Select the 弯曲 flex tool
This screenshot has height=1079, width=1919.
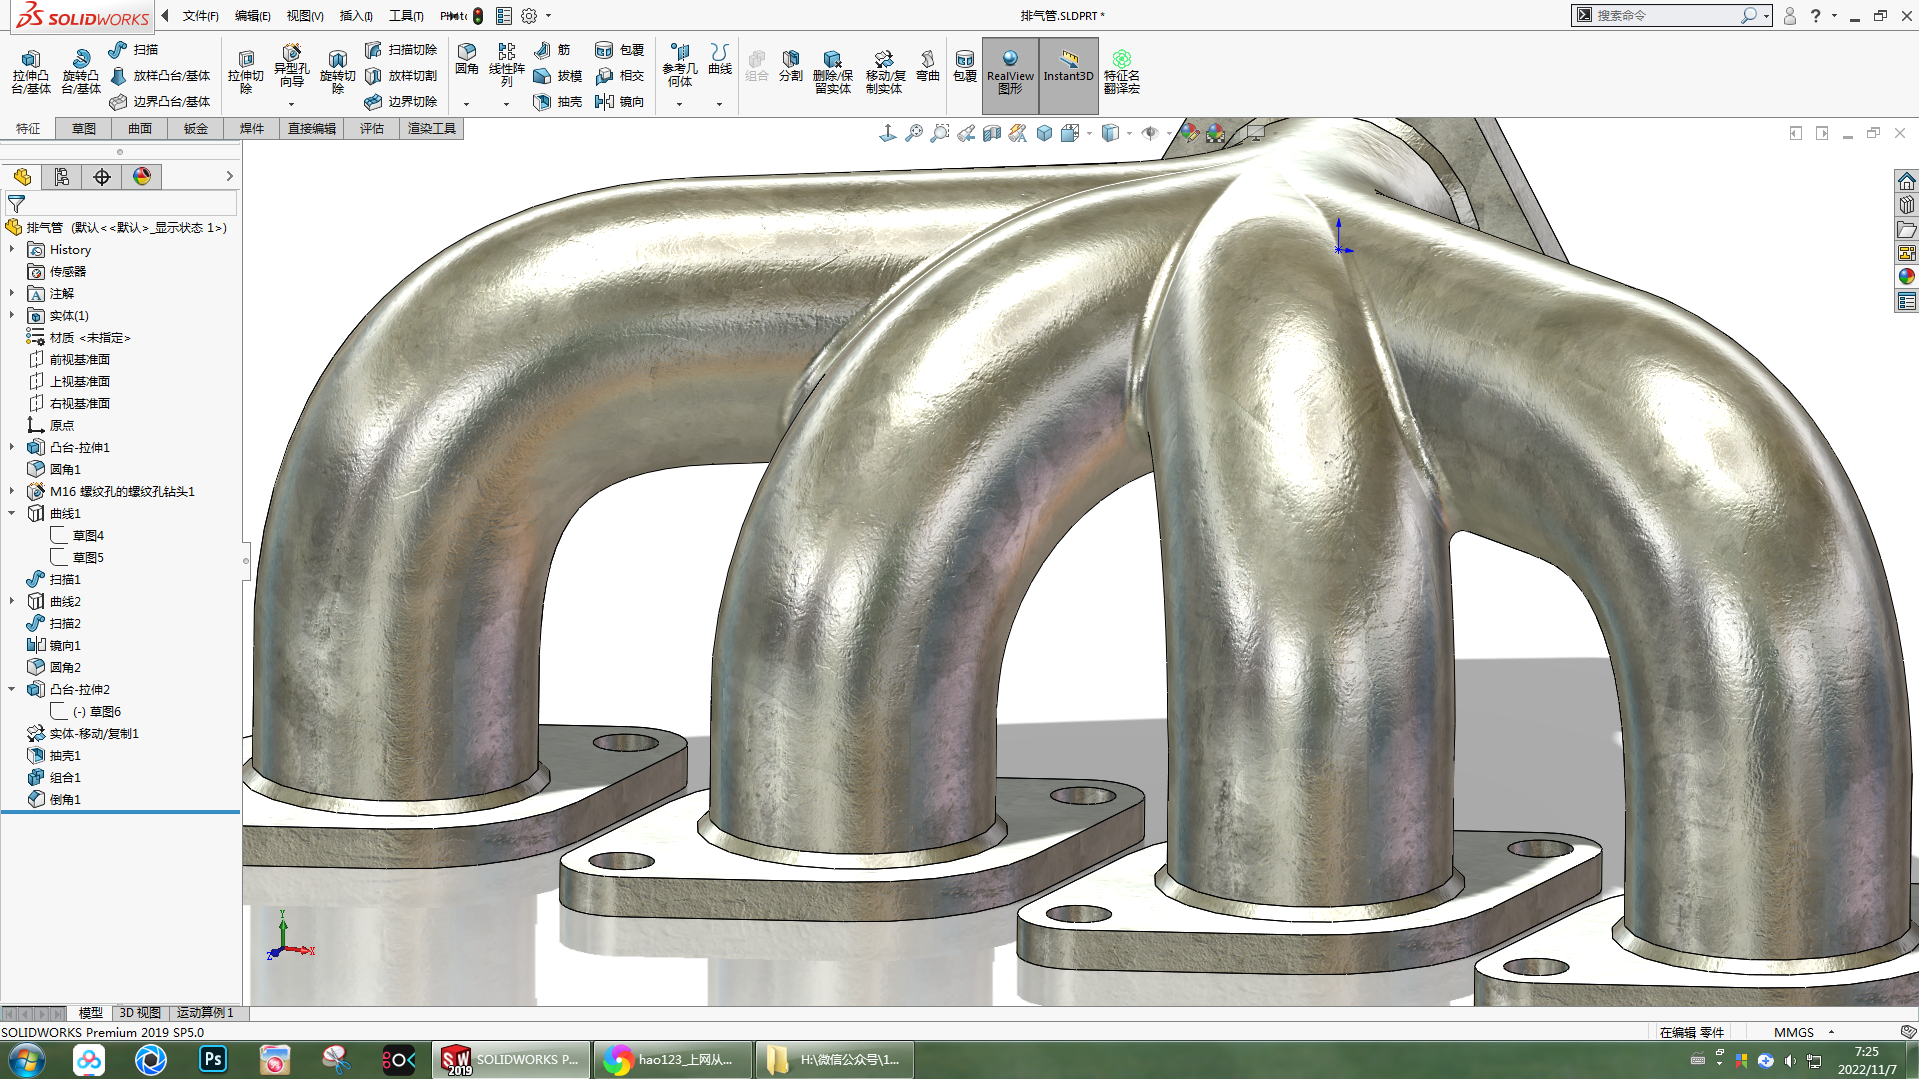pos(928,66)
